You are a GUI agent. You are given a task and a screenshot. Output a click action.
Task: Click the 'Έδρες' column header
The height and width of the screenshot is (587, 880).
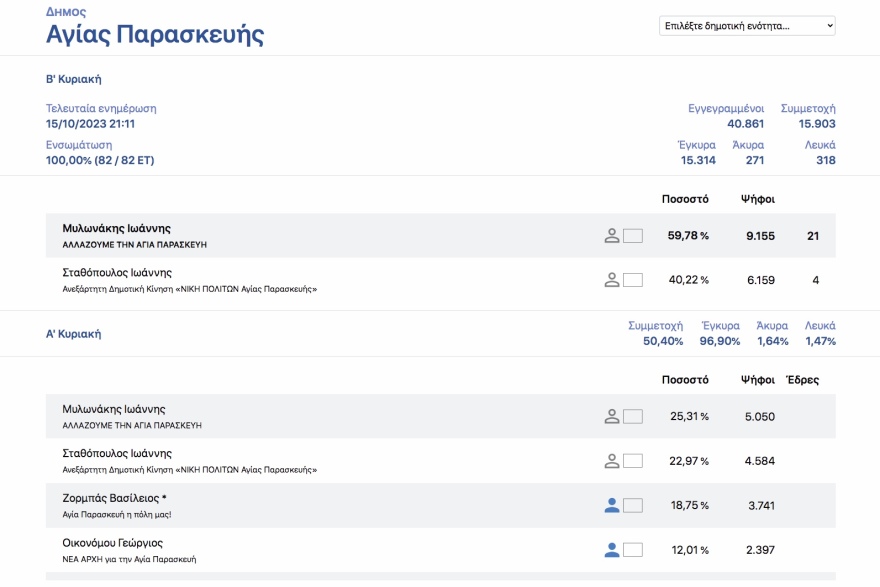pyautogui.click(x=802, y=380)
